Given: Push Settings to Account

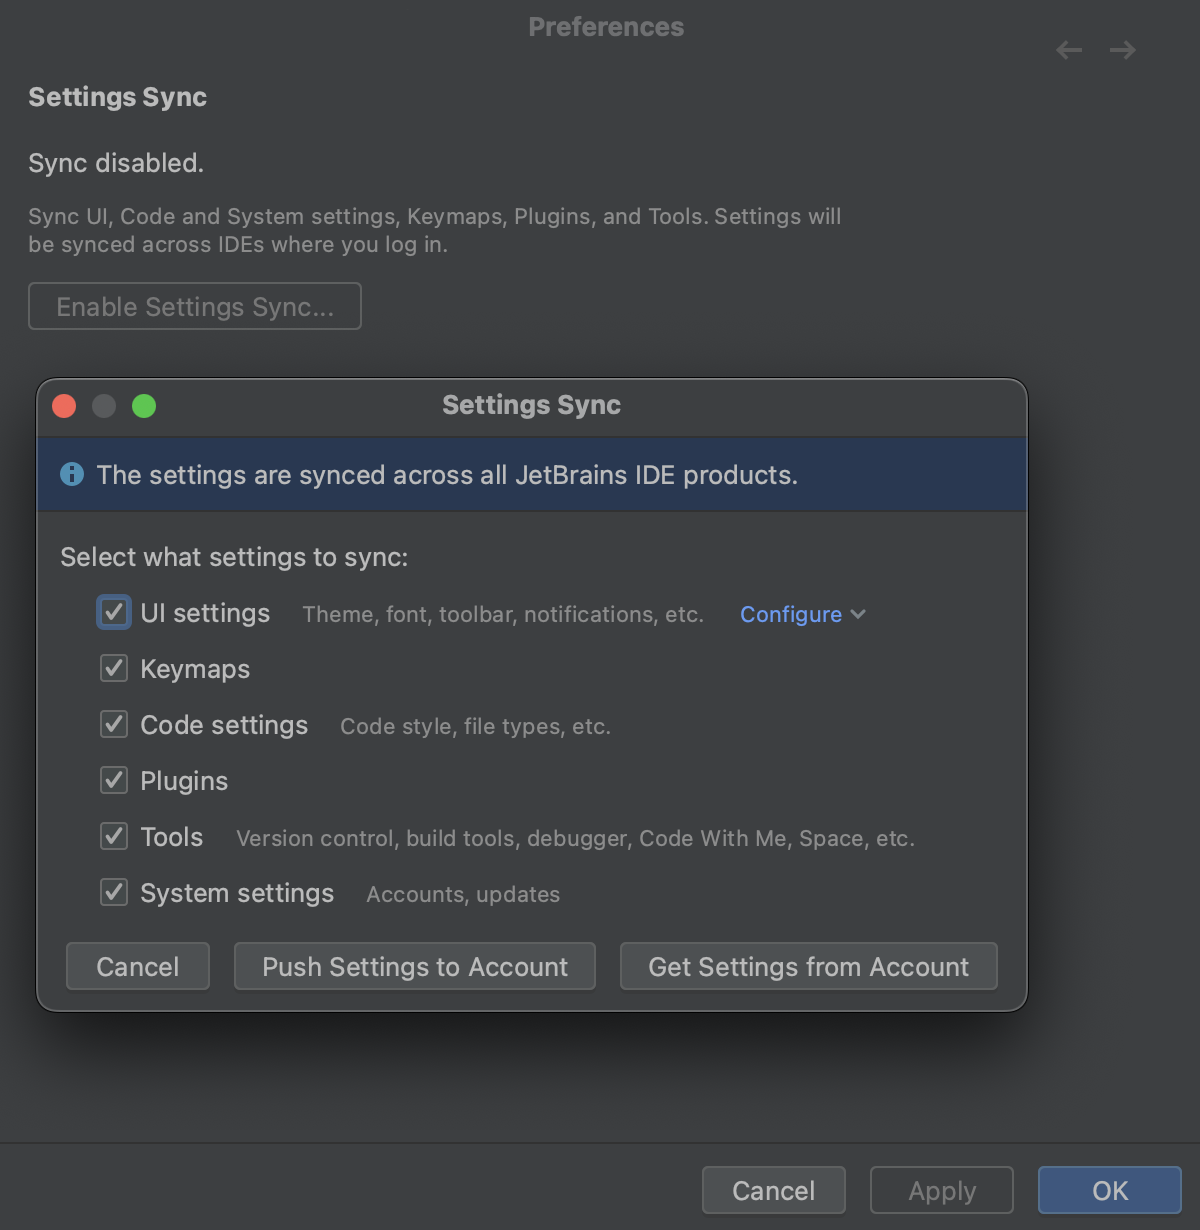Looking at the screenshot, I should click(414, 966).
